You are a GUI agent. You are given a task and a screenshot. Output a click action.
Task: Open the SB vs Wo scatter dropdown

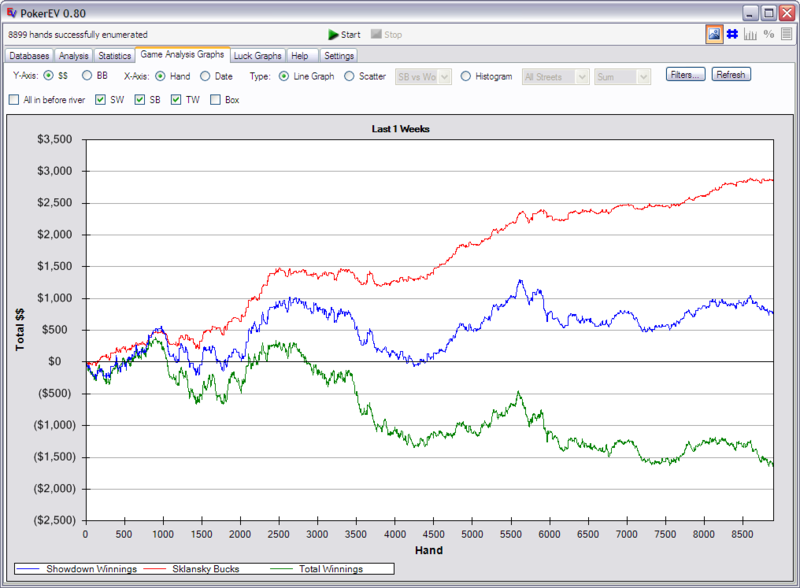coord(423,77)
